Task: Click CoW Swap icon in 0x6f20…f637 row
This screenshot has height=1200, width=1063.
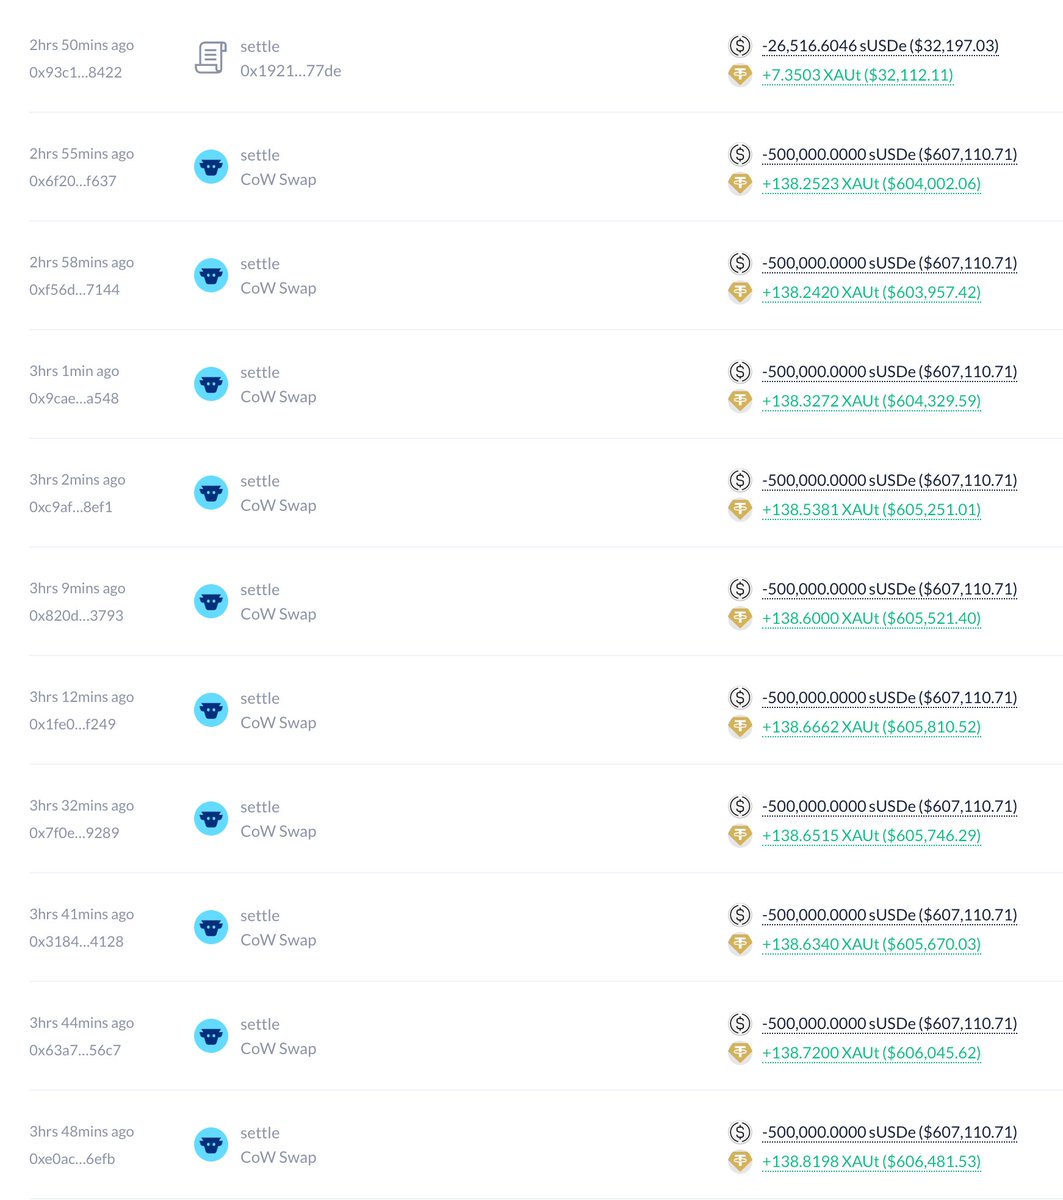Action: pos(210,167)
